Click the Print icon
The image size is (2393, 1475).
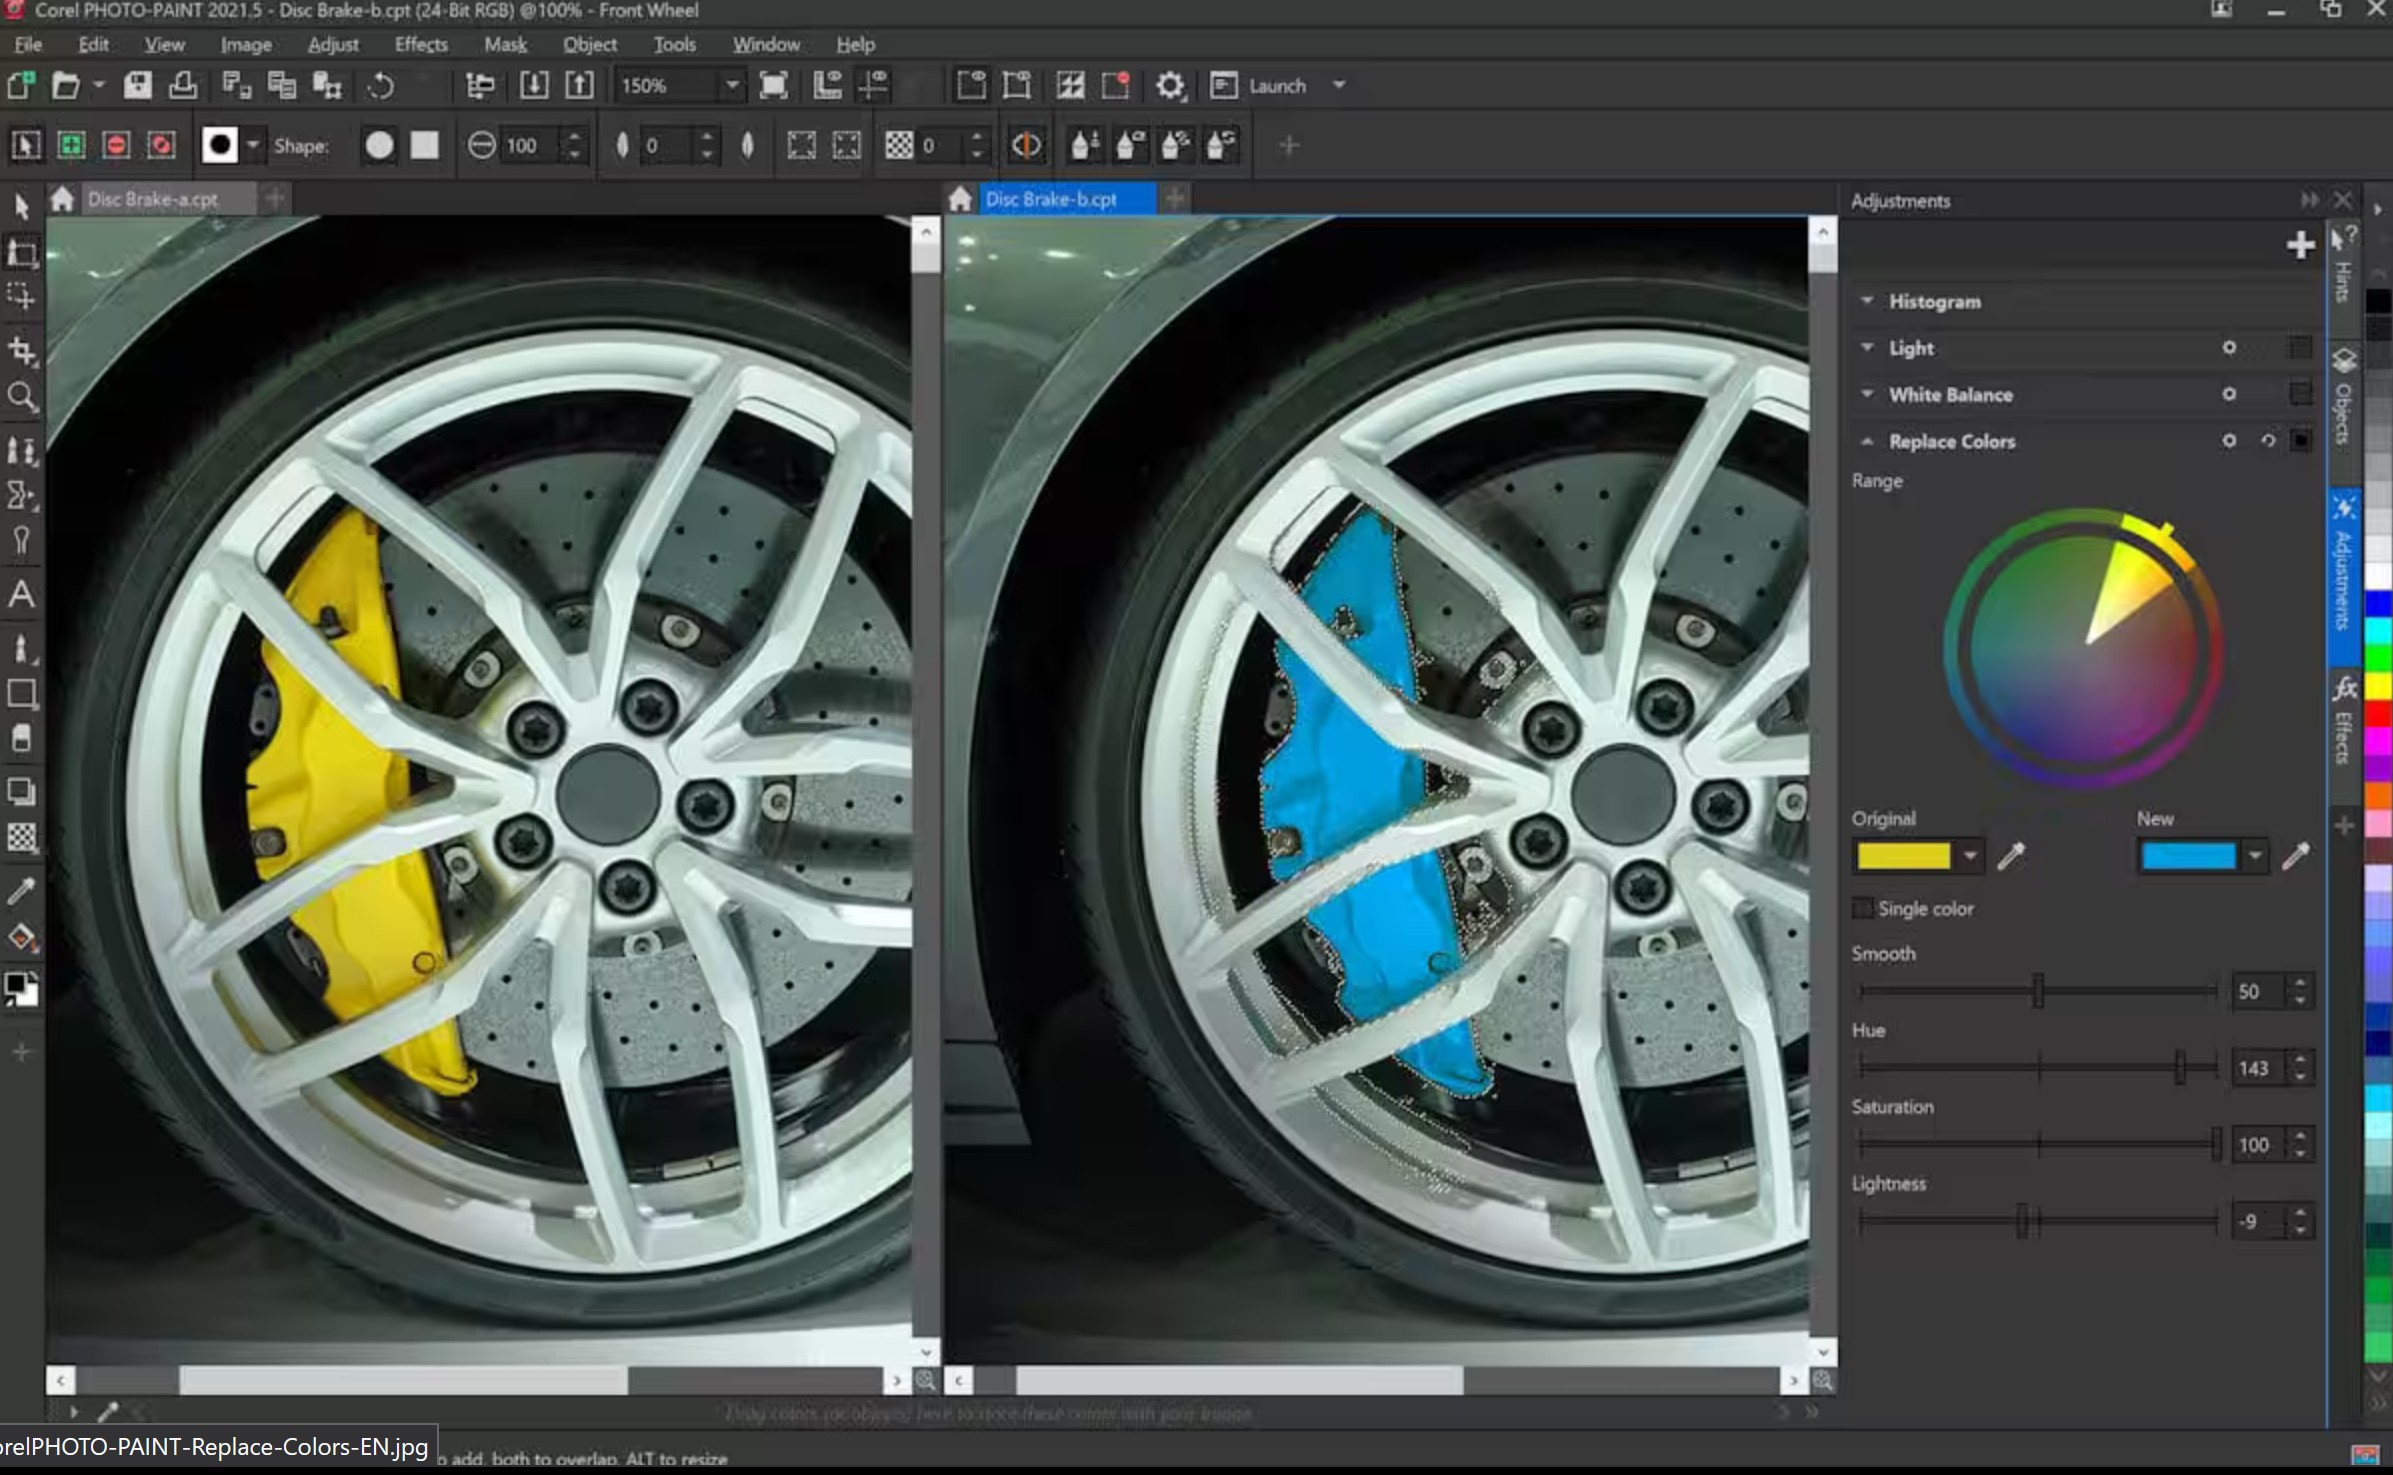(x=182, y=85)
